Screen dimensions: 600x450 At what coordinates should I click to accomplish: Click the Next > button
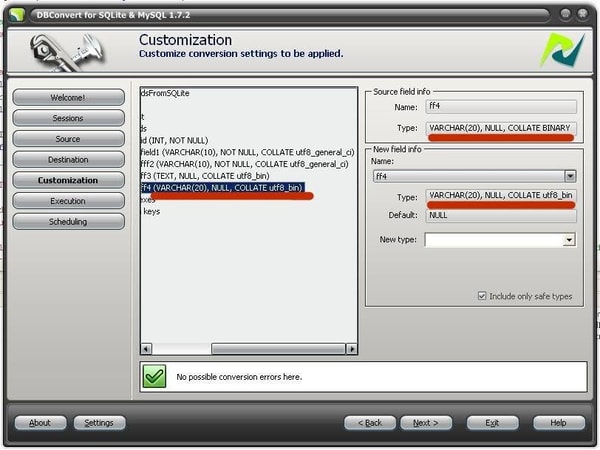click(426, 423)
